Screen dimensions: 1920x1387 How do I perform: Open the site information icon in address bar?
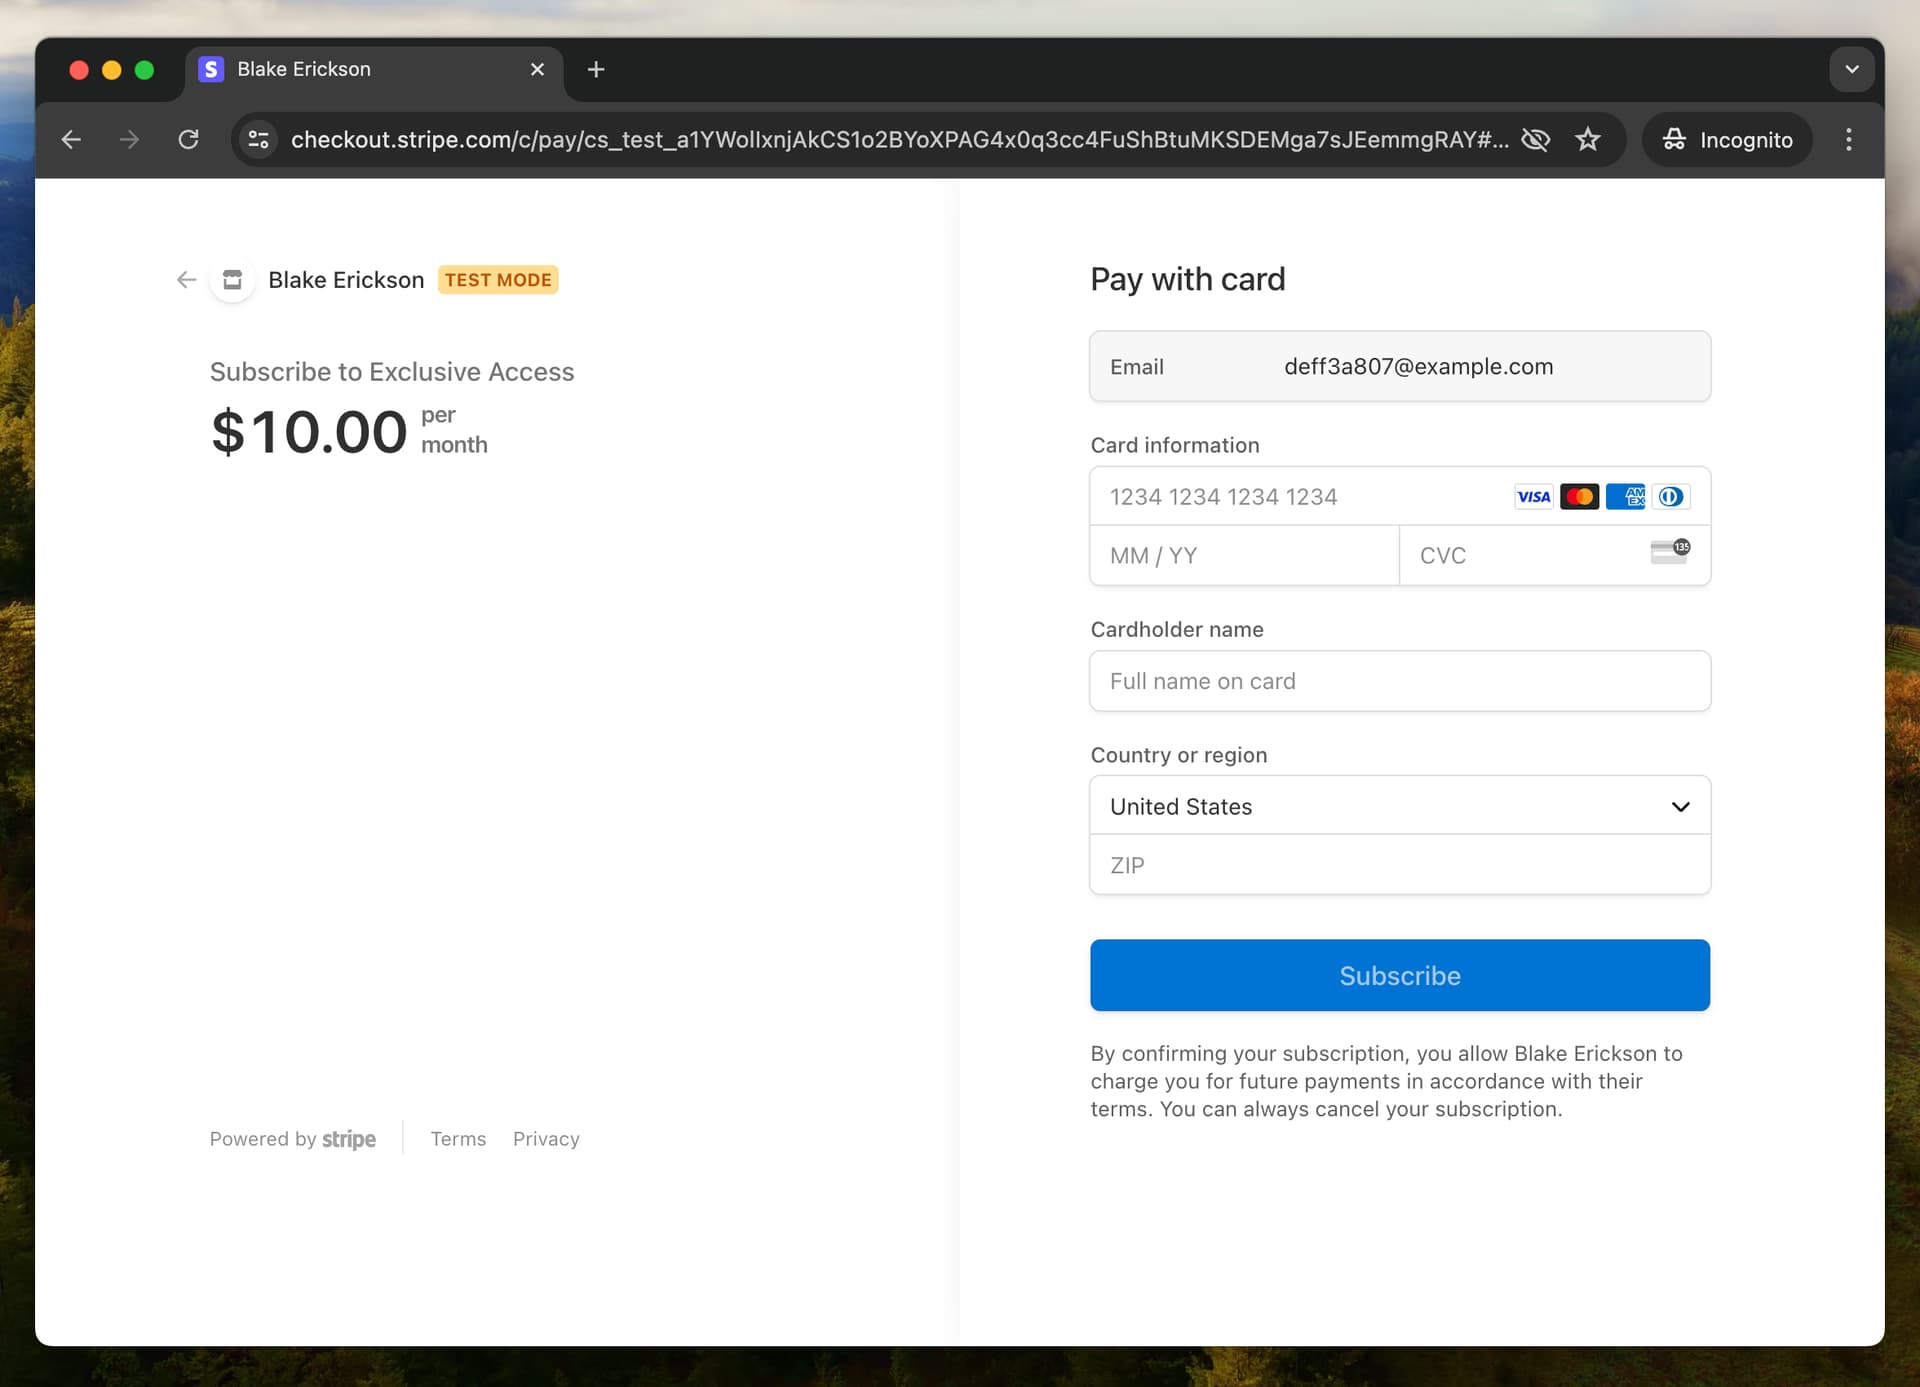[259, 140]
